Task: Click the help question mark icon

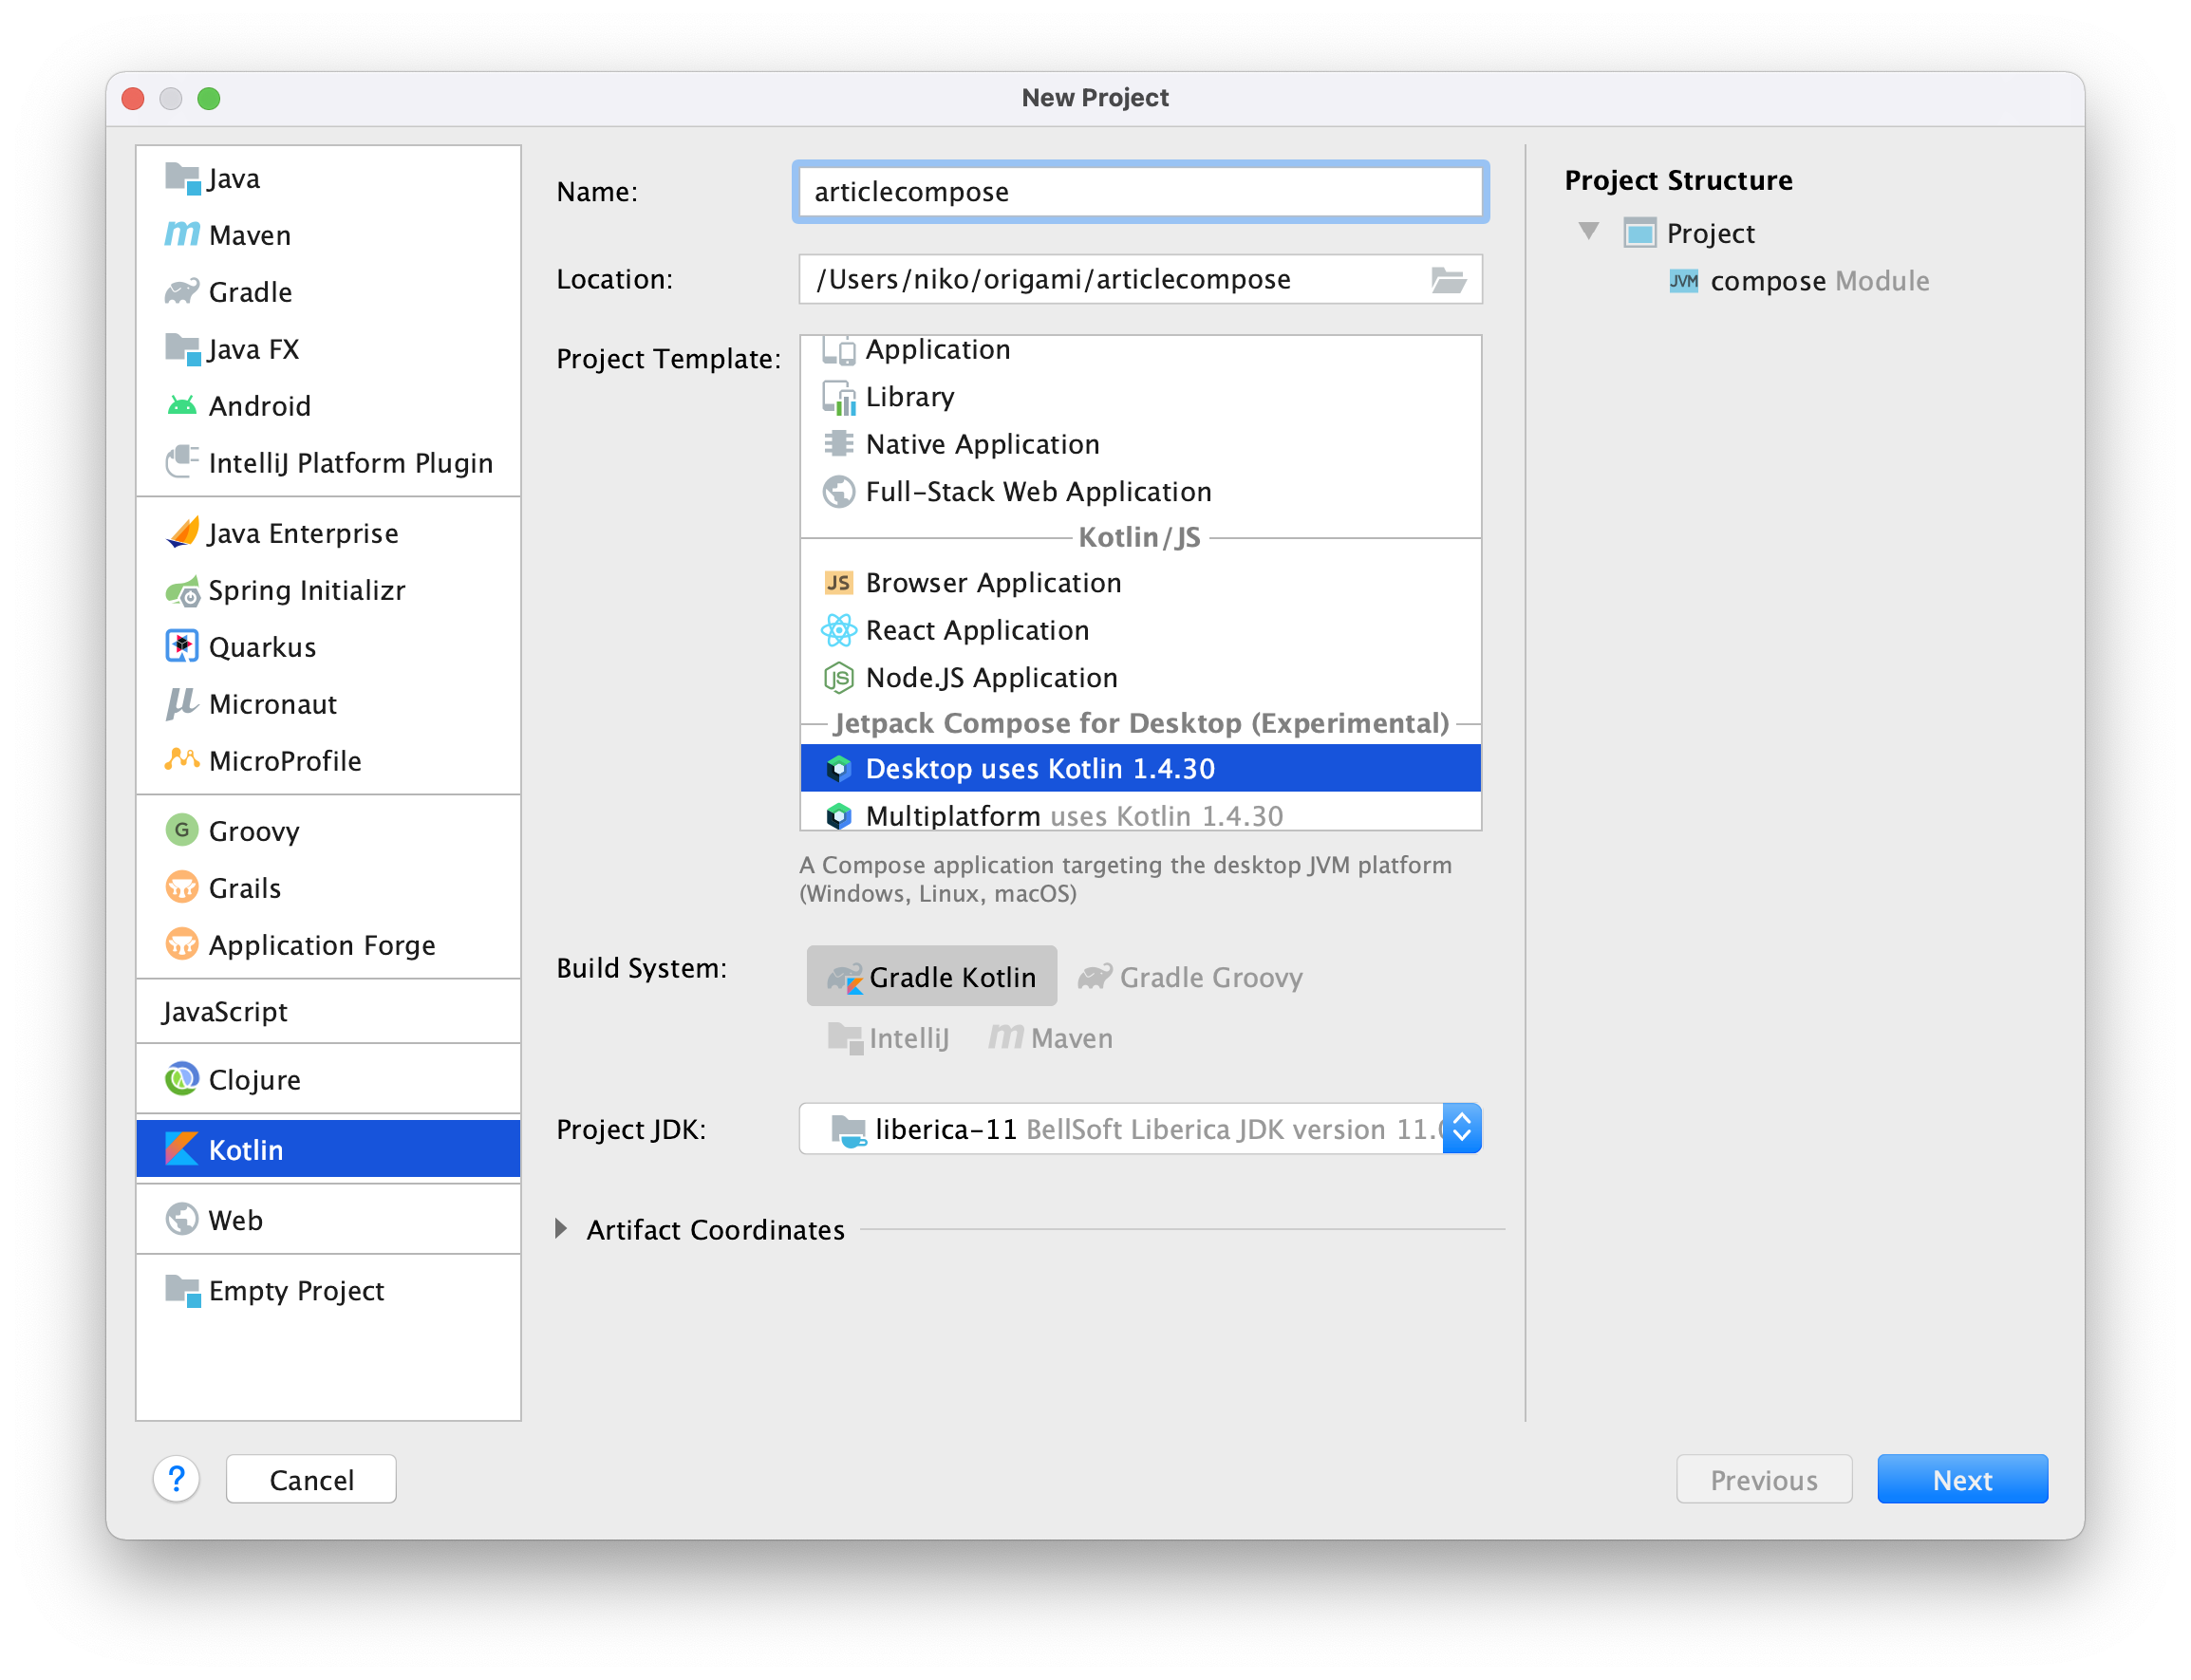Action: tap(177, 1478)
